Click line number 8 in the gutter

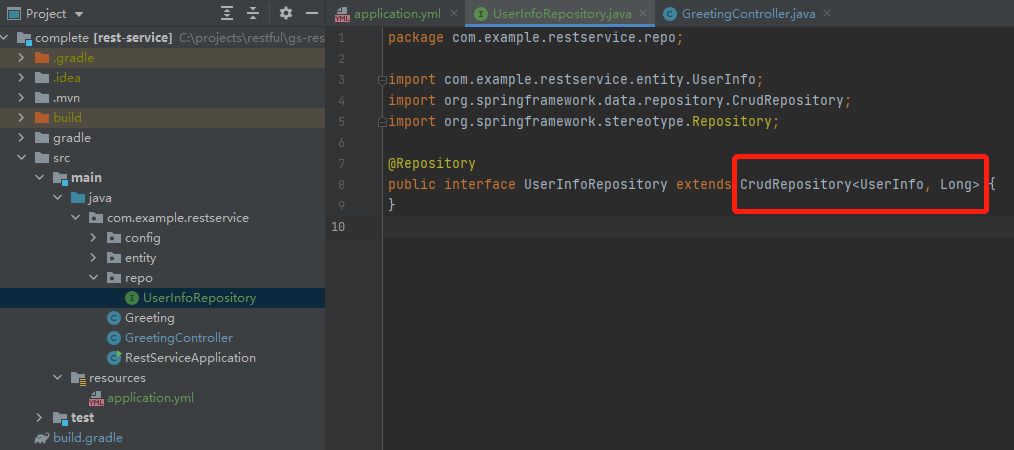pos(341,184)
